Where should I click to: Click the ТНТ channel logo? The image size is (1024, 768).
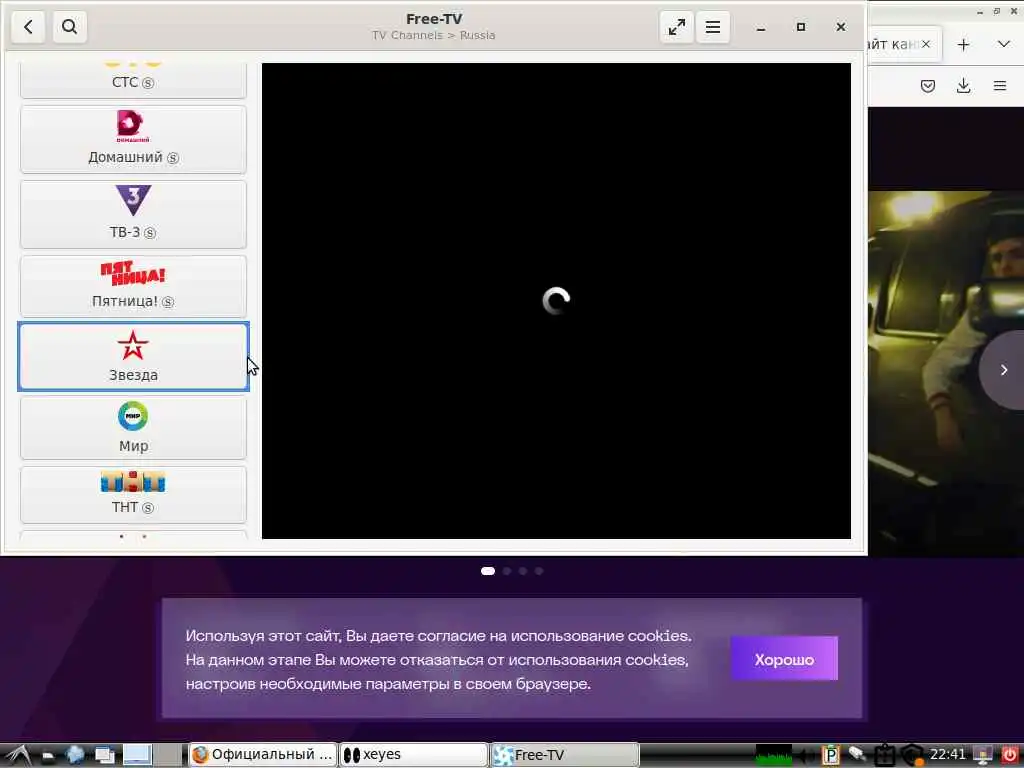pos(133,482)
